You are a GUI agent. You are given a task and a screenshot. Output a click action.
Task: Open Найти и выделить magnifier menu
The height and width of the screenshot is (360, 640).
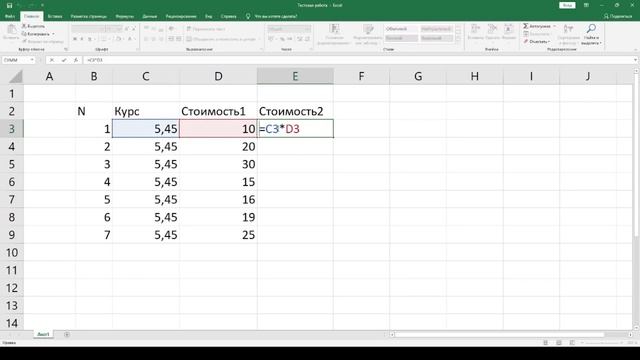point(591,34)
